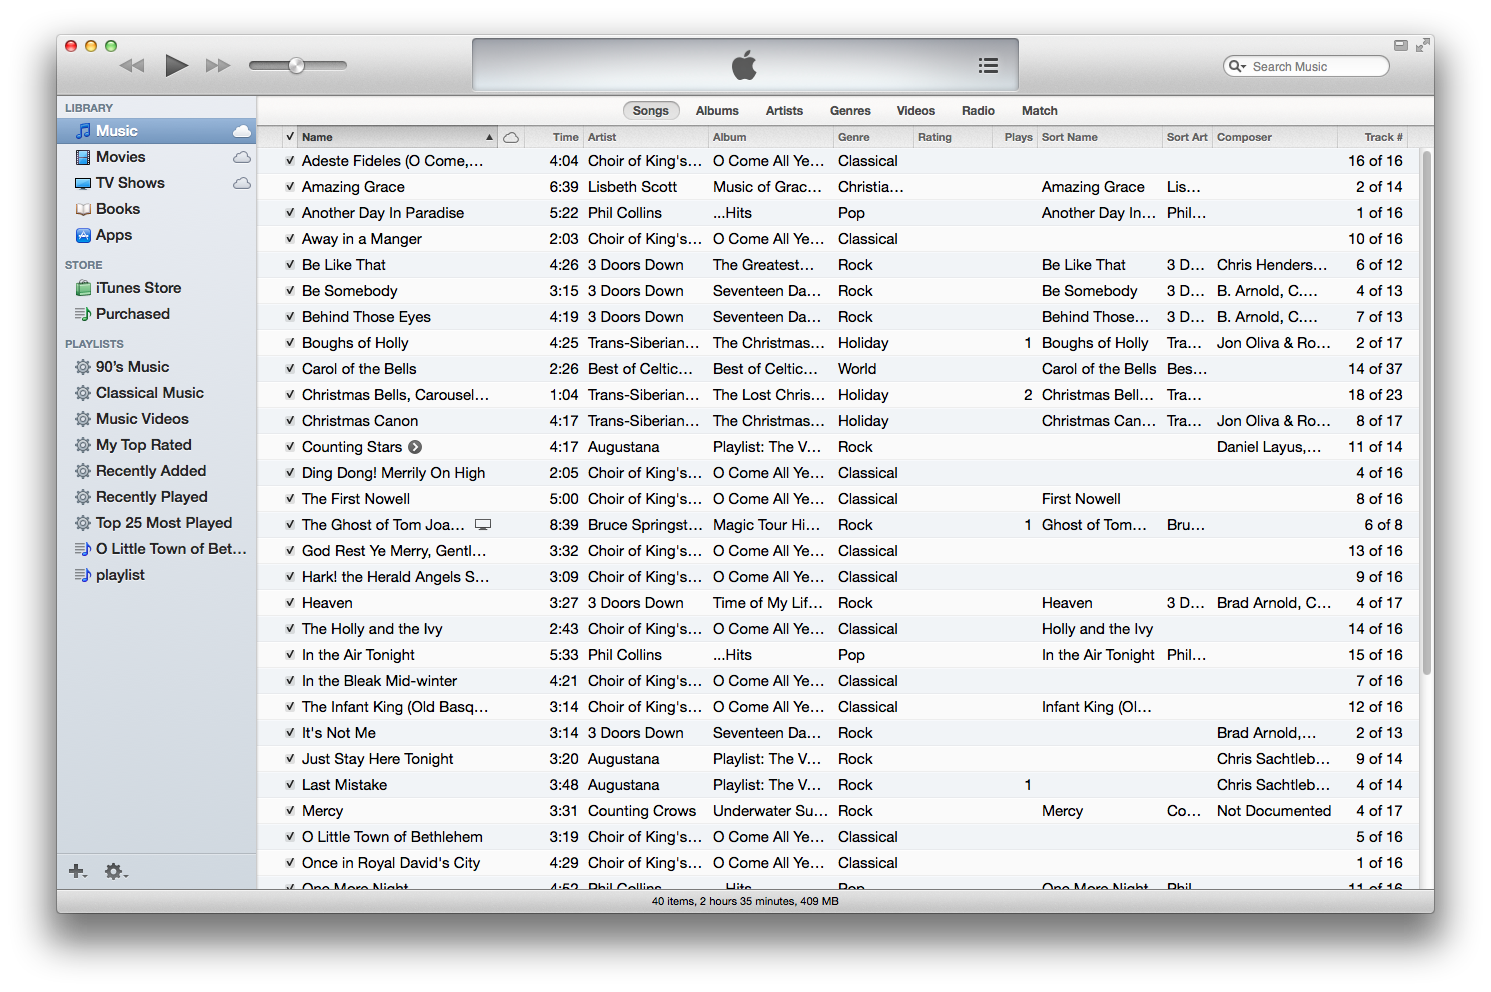Viewport: 1491px width, 992px height.
Task: Uncheck the Carol of the Bells checkbox
Action: (x=289, y=369)
